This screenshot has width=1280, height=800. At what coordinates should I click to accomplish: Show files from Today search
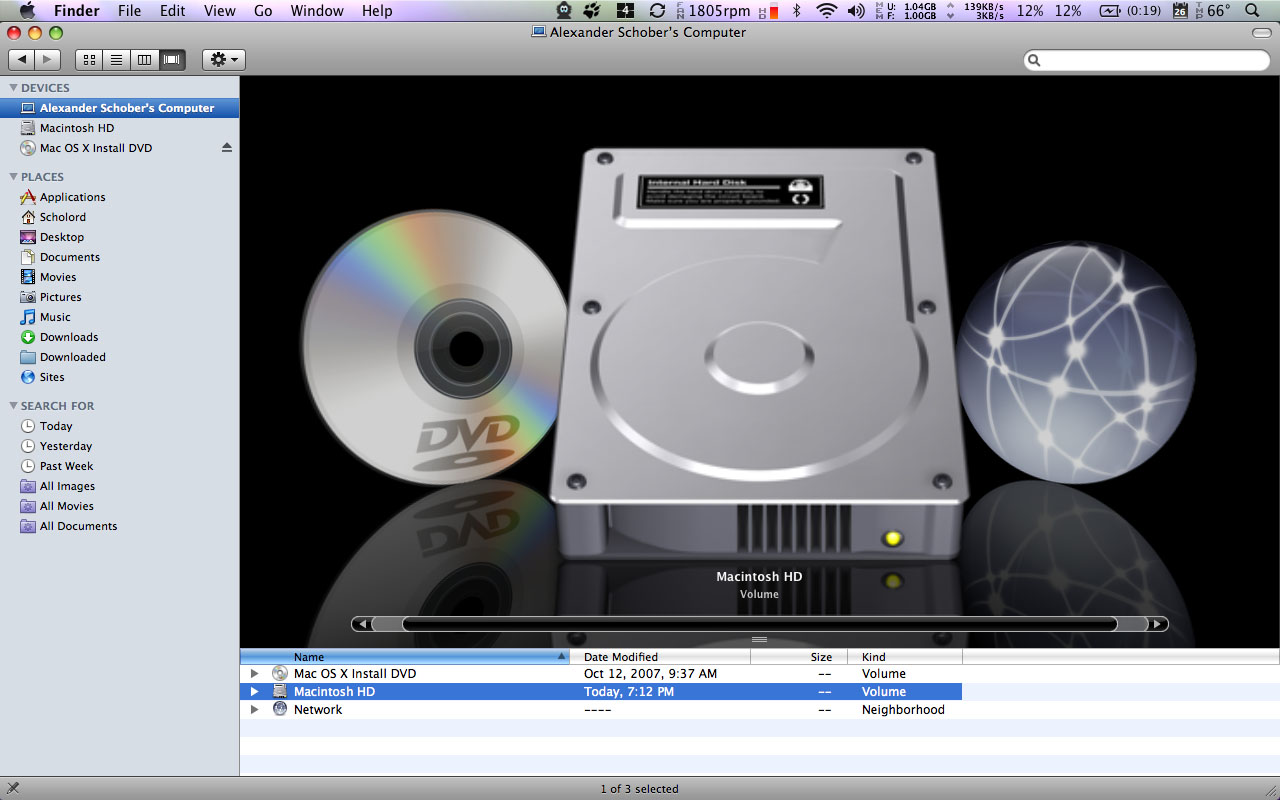click(119, 426)
